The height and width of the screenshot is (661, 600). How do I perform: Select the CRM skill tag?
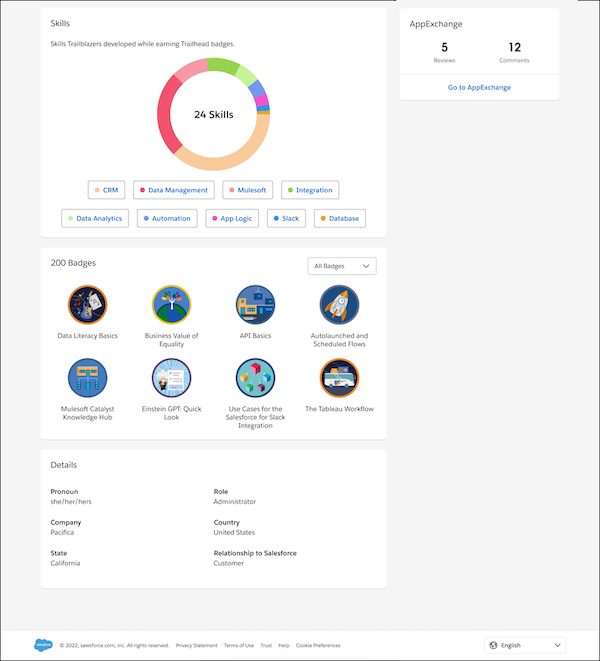pyautogui.click(x=106, y=190)
